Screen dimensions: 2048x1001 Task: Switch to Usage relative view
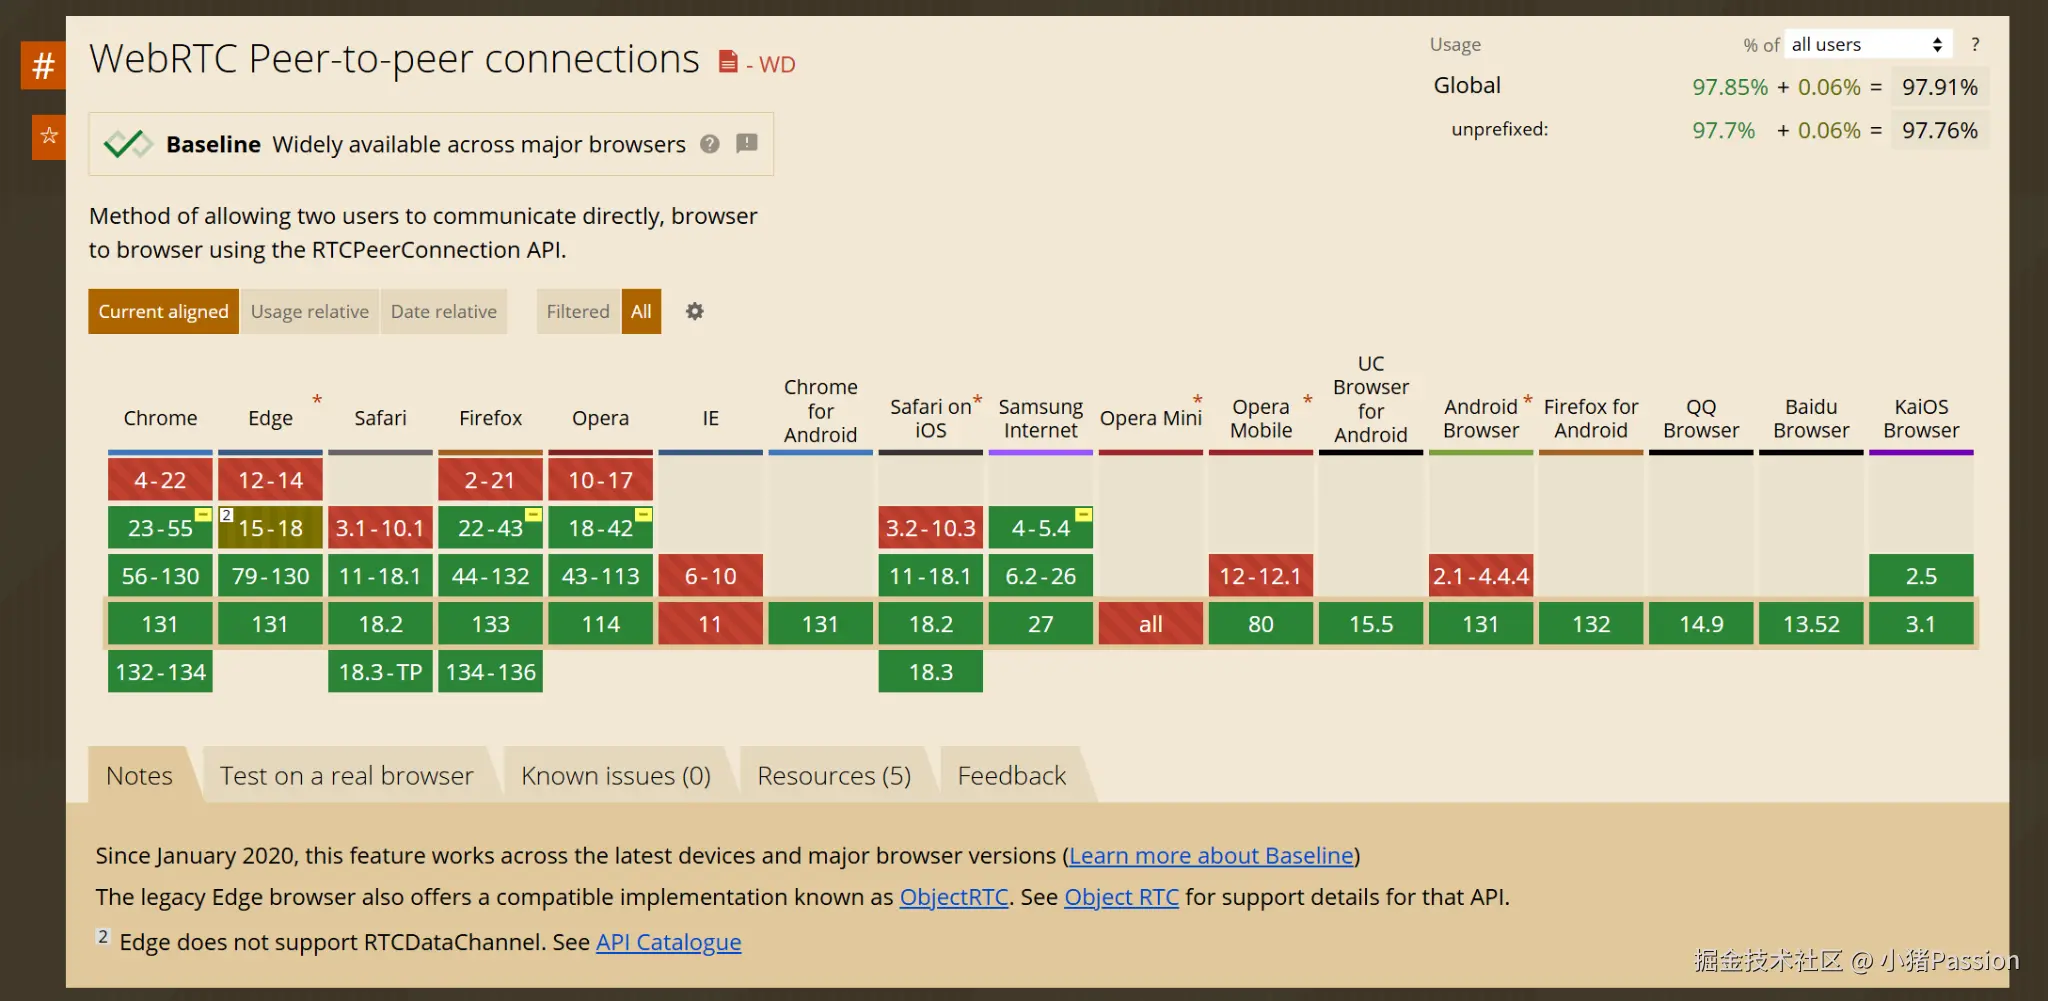tap(309, 312)
